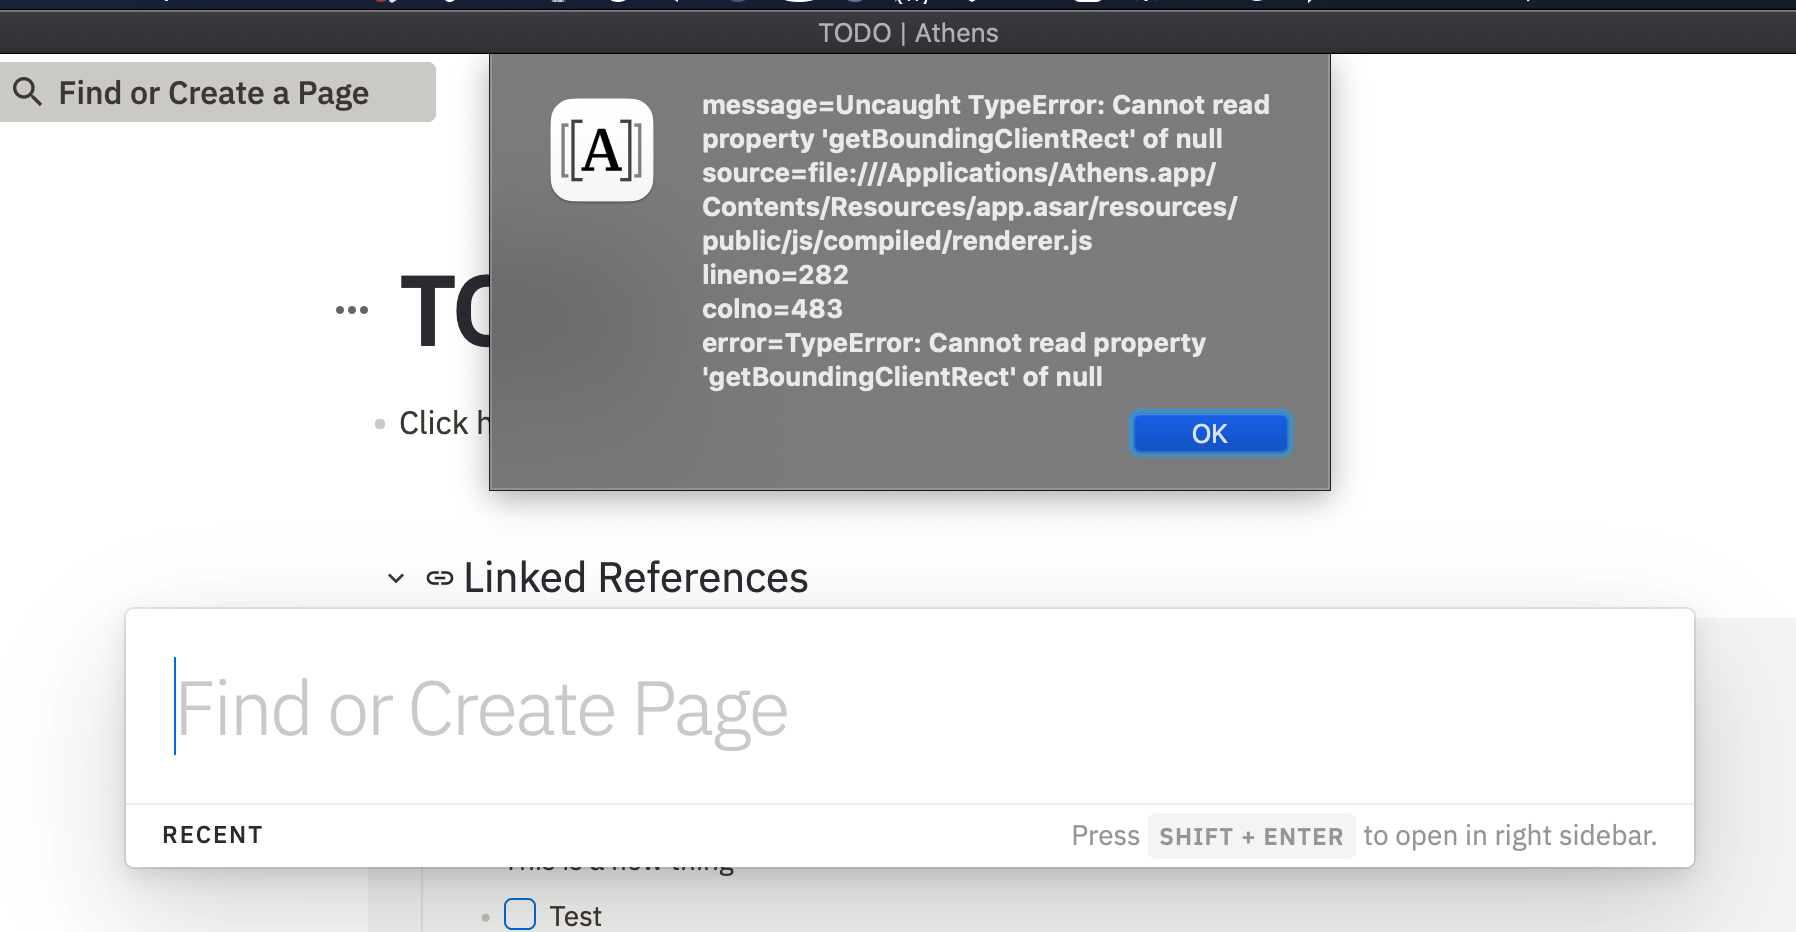Image resolution: width=1796 pixels, height=932 pixels.
Task: Click the SHIFT + ENTER shortcut hint
Action: 1251,836
